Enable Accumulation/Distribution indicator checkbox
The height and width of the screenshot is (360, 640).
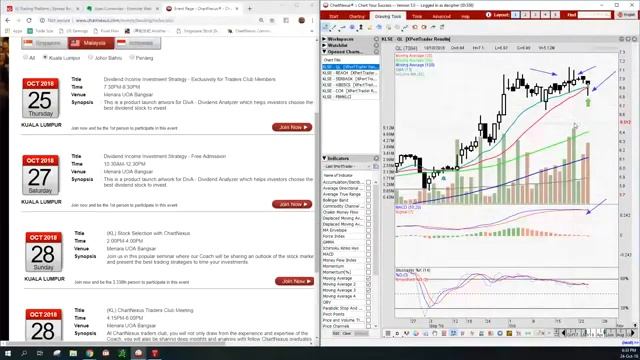[x=369, y=182]
